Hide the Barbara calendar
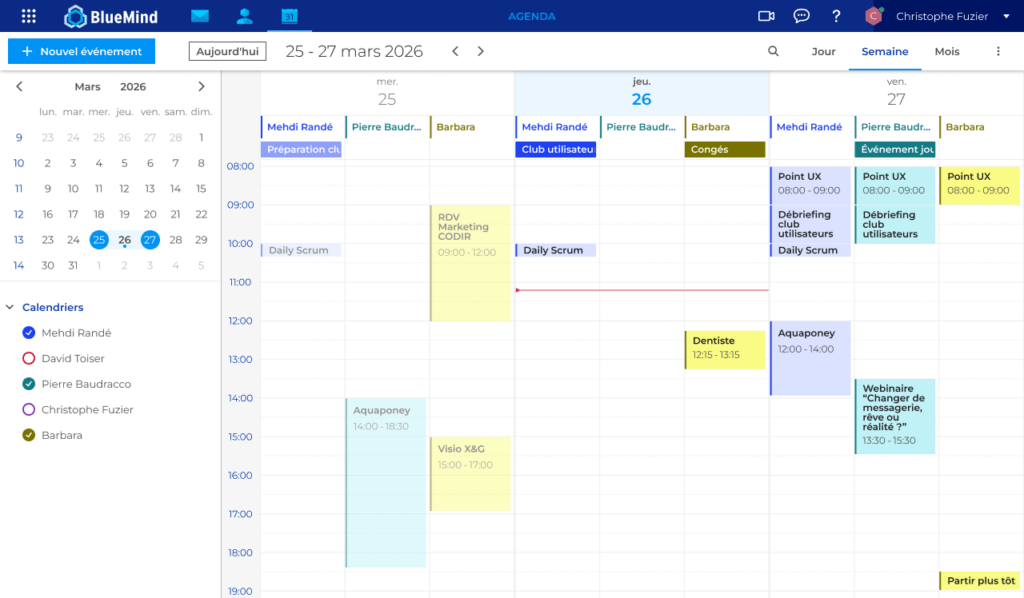This screenshot has width=1024, height=598. (x=28, y=435)
